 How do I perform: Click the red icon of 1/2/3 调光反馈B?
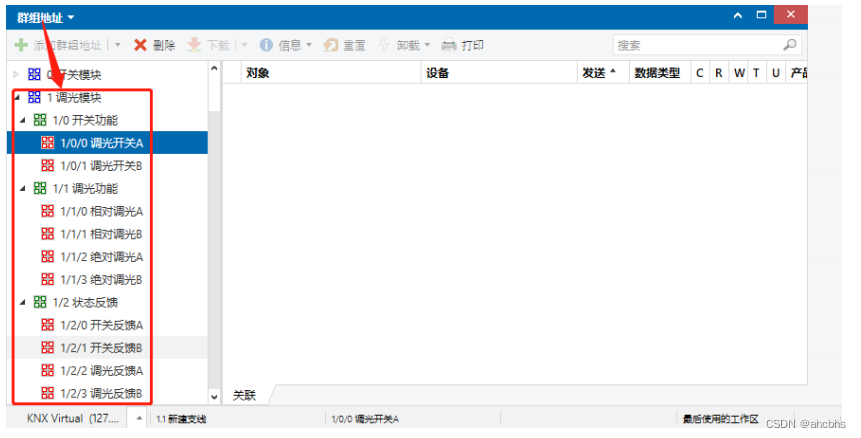tap(48, 393)
